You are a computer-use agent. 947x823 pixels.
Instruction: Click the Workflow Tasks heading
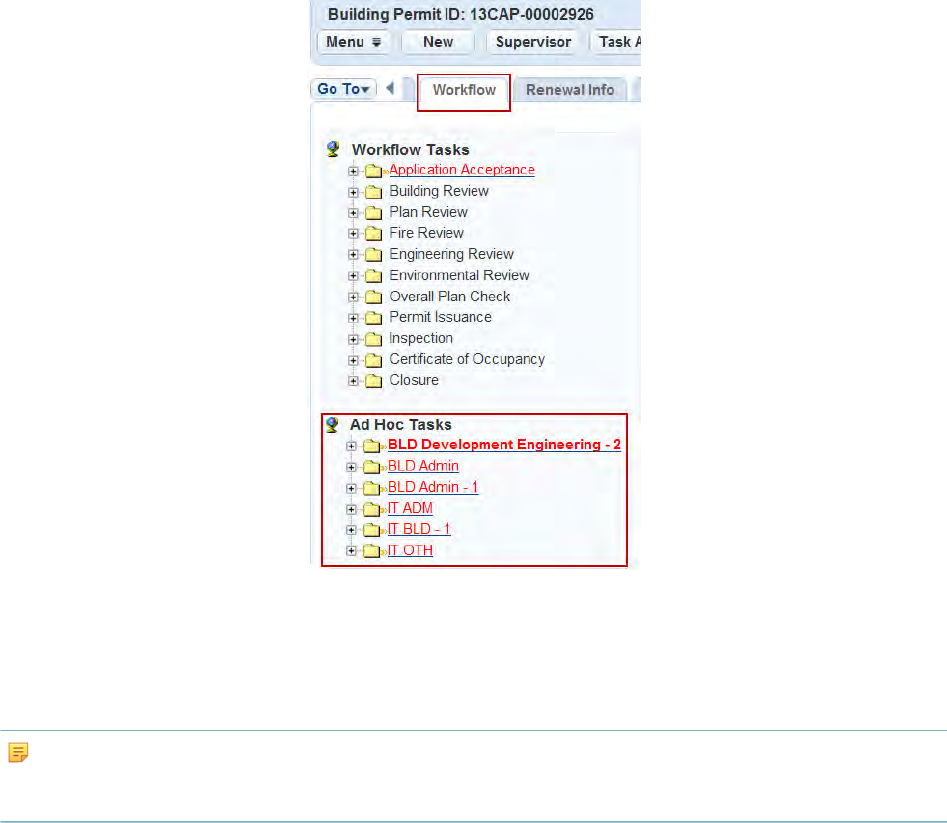[411, 150]
